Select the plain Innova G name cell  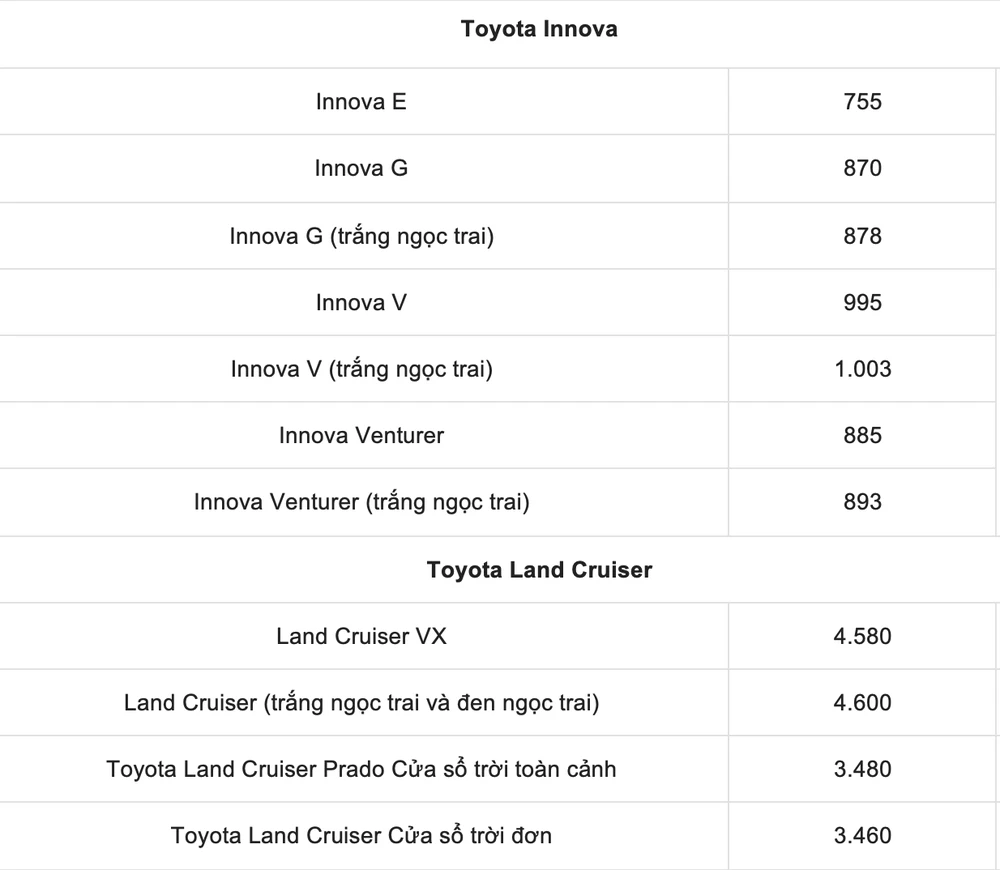361,169
